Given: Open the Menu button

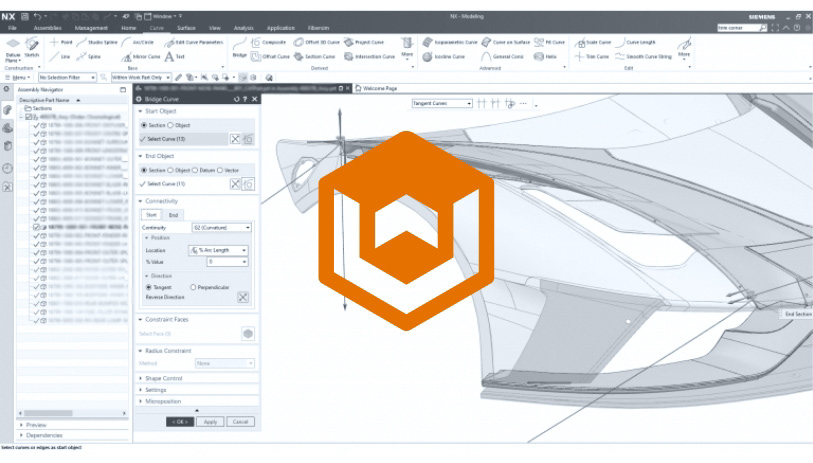Looking at the screenshot, I should click(x=18, y=77).
